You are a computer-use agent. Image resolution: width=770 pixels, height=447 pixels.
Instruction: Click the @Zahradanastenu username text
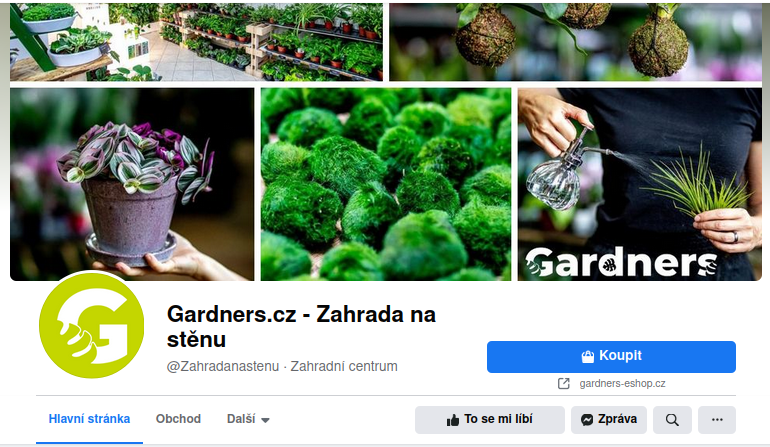click(x=223, y=366)
